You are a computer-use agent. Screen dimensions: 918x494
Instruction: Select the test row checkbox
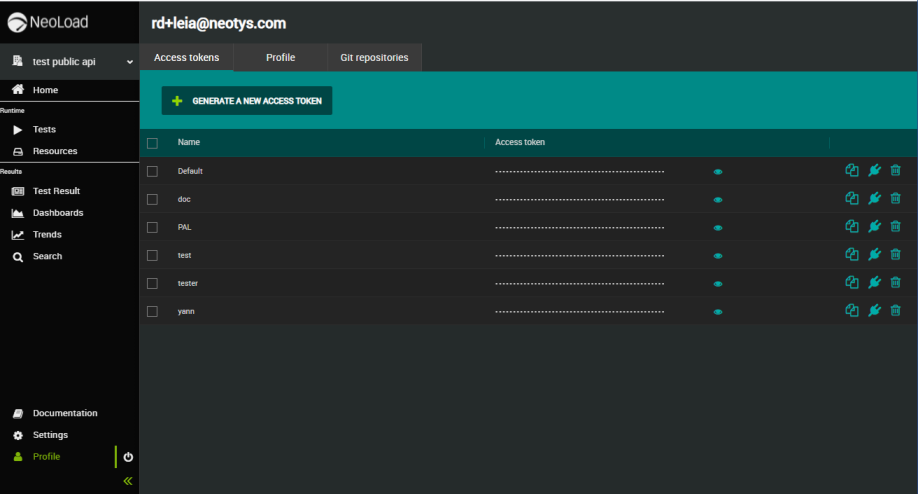(152, 256)
